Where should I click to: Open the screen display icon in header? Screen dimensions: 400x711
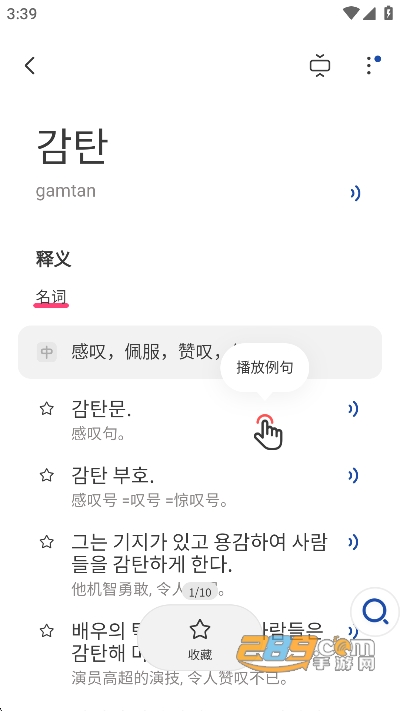pyautogui.click(x=320, y=66)
